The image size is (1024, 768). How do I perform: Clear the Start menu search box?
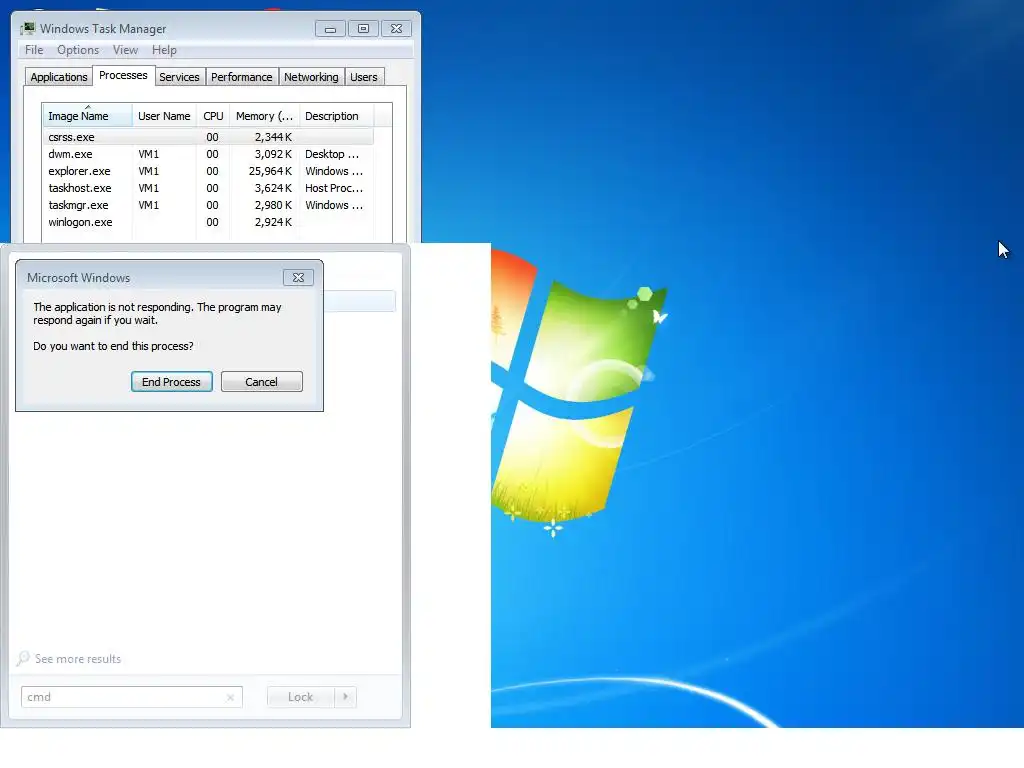pyautogui.click(x=231, y=697)
